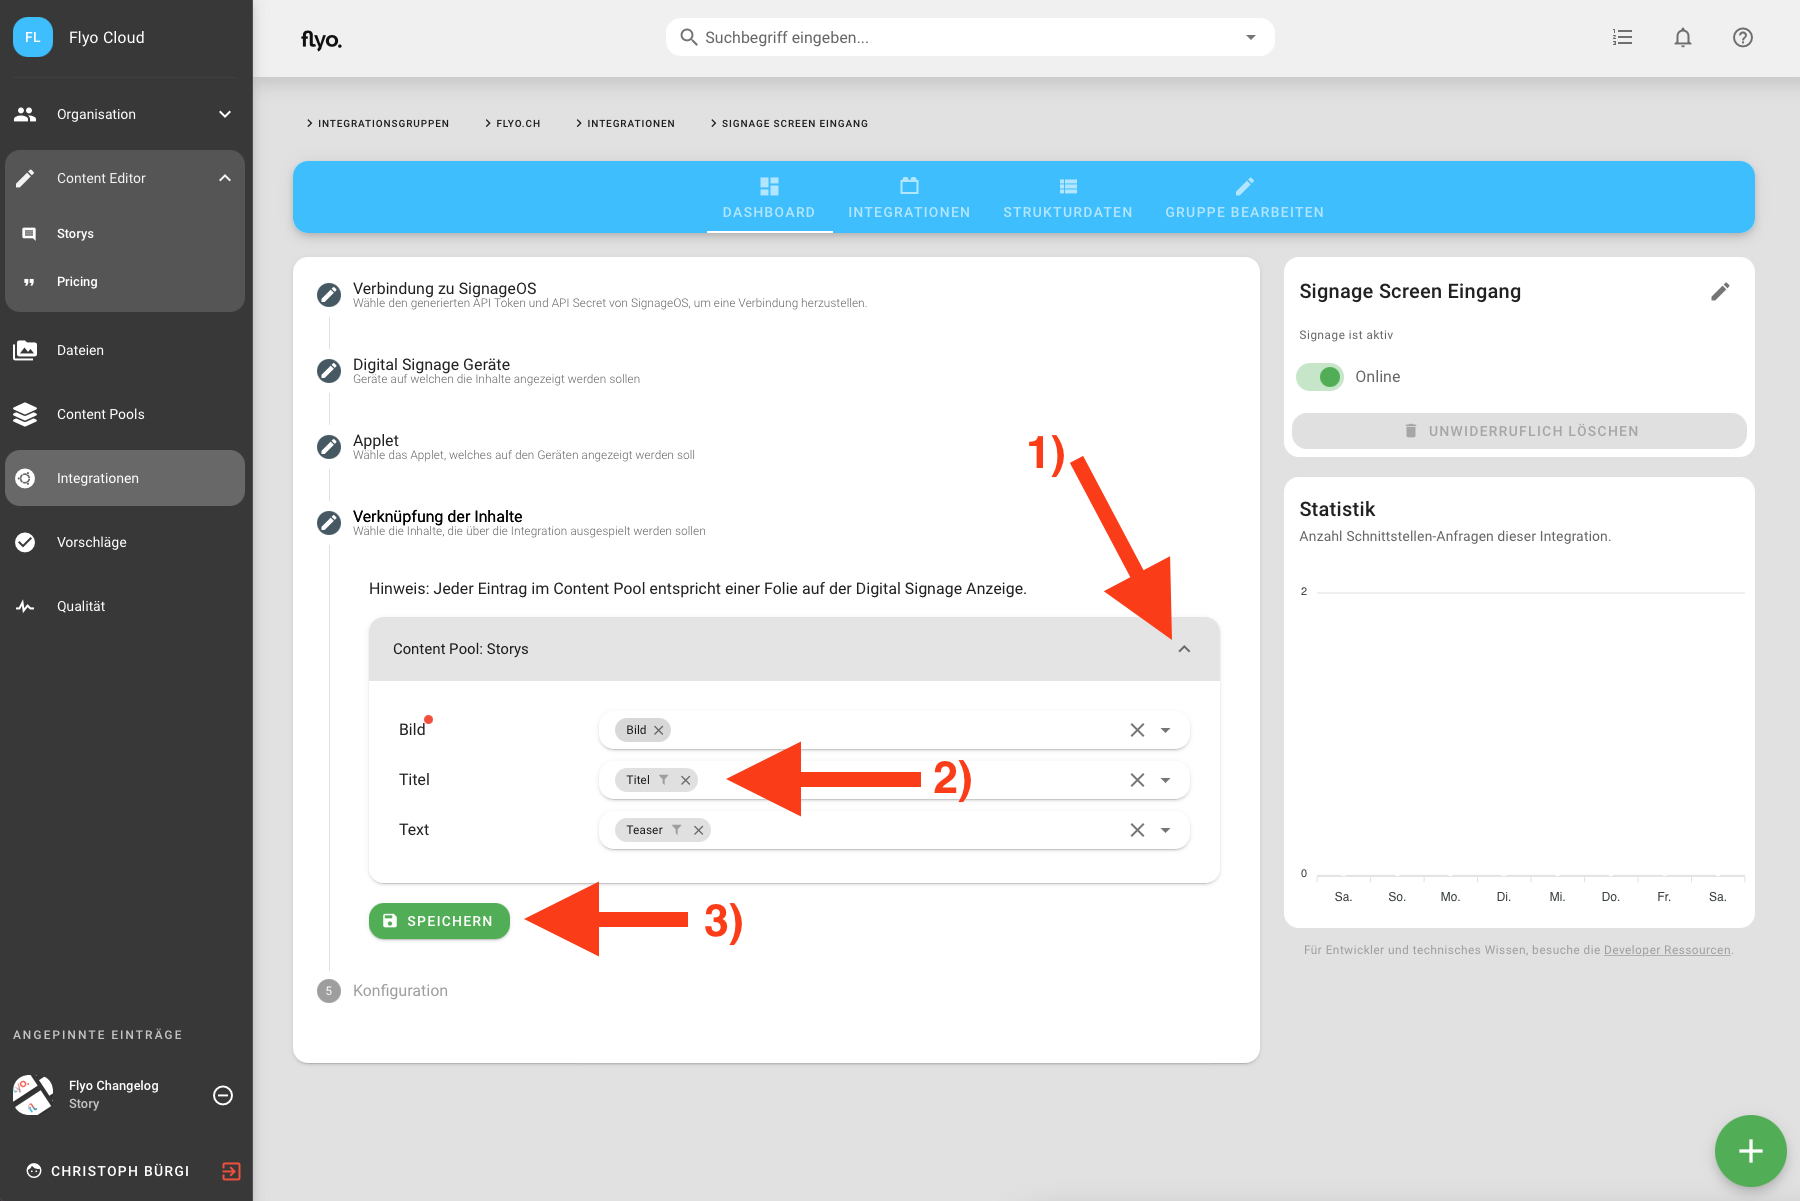The width and height of the screenshot is (1800, 1201).
Task: Open Vorschläge in sidebar
Action: (x=125, y=542)
